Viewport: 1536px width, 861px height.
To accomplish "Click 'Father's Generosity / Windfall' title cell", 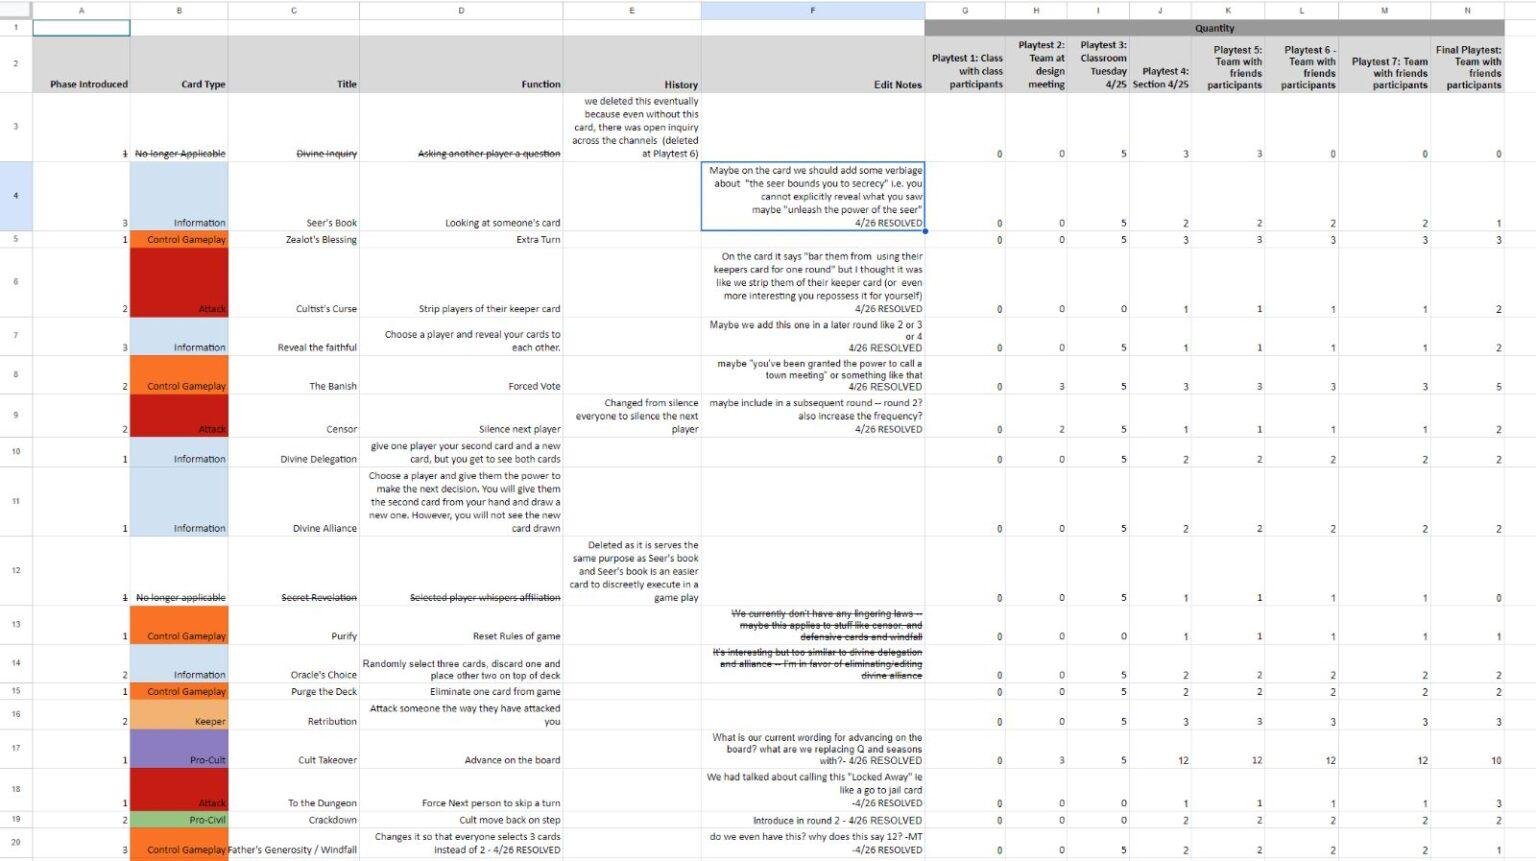I will pos(294,843).
